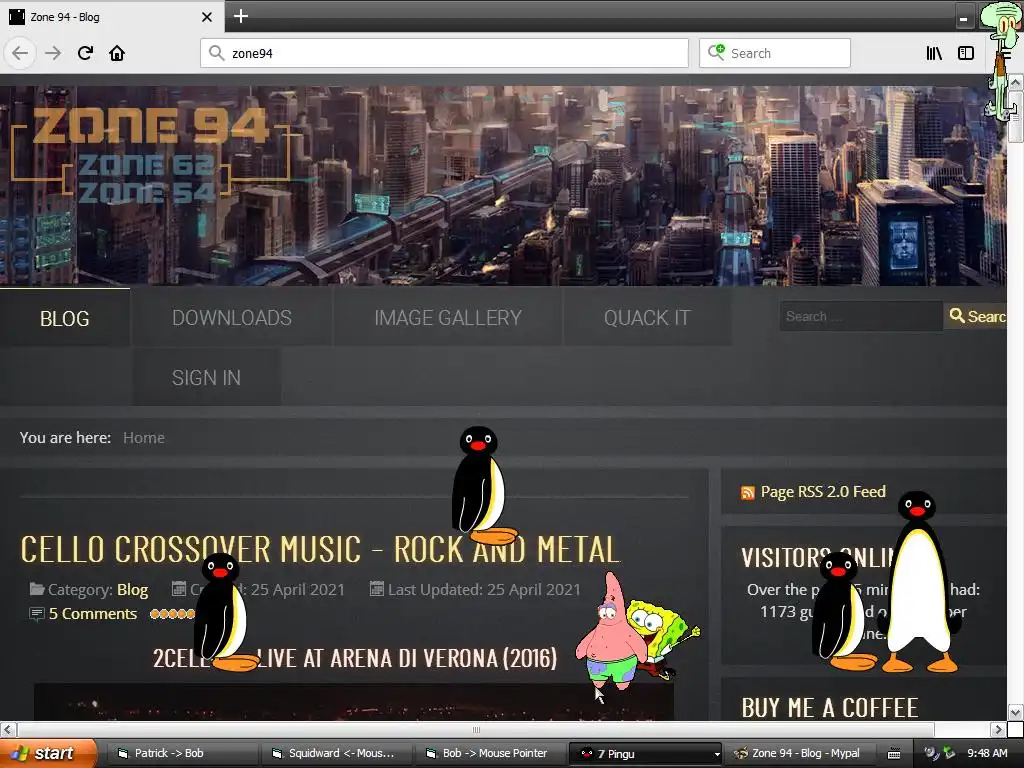Open the QUACK IT menu tab
The image size is (1024, 768).
[647, 318]
